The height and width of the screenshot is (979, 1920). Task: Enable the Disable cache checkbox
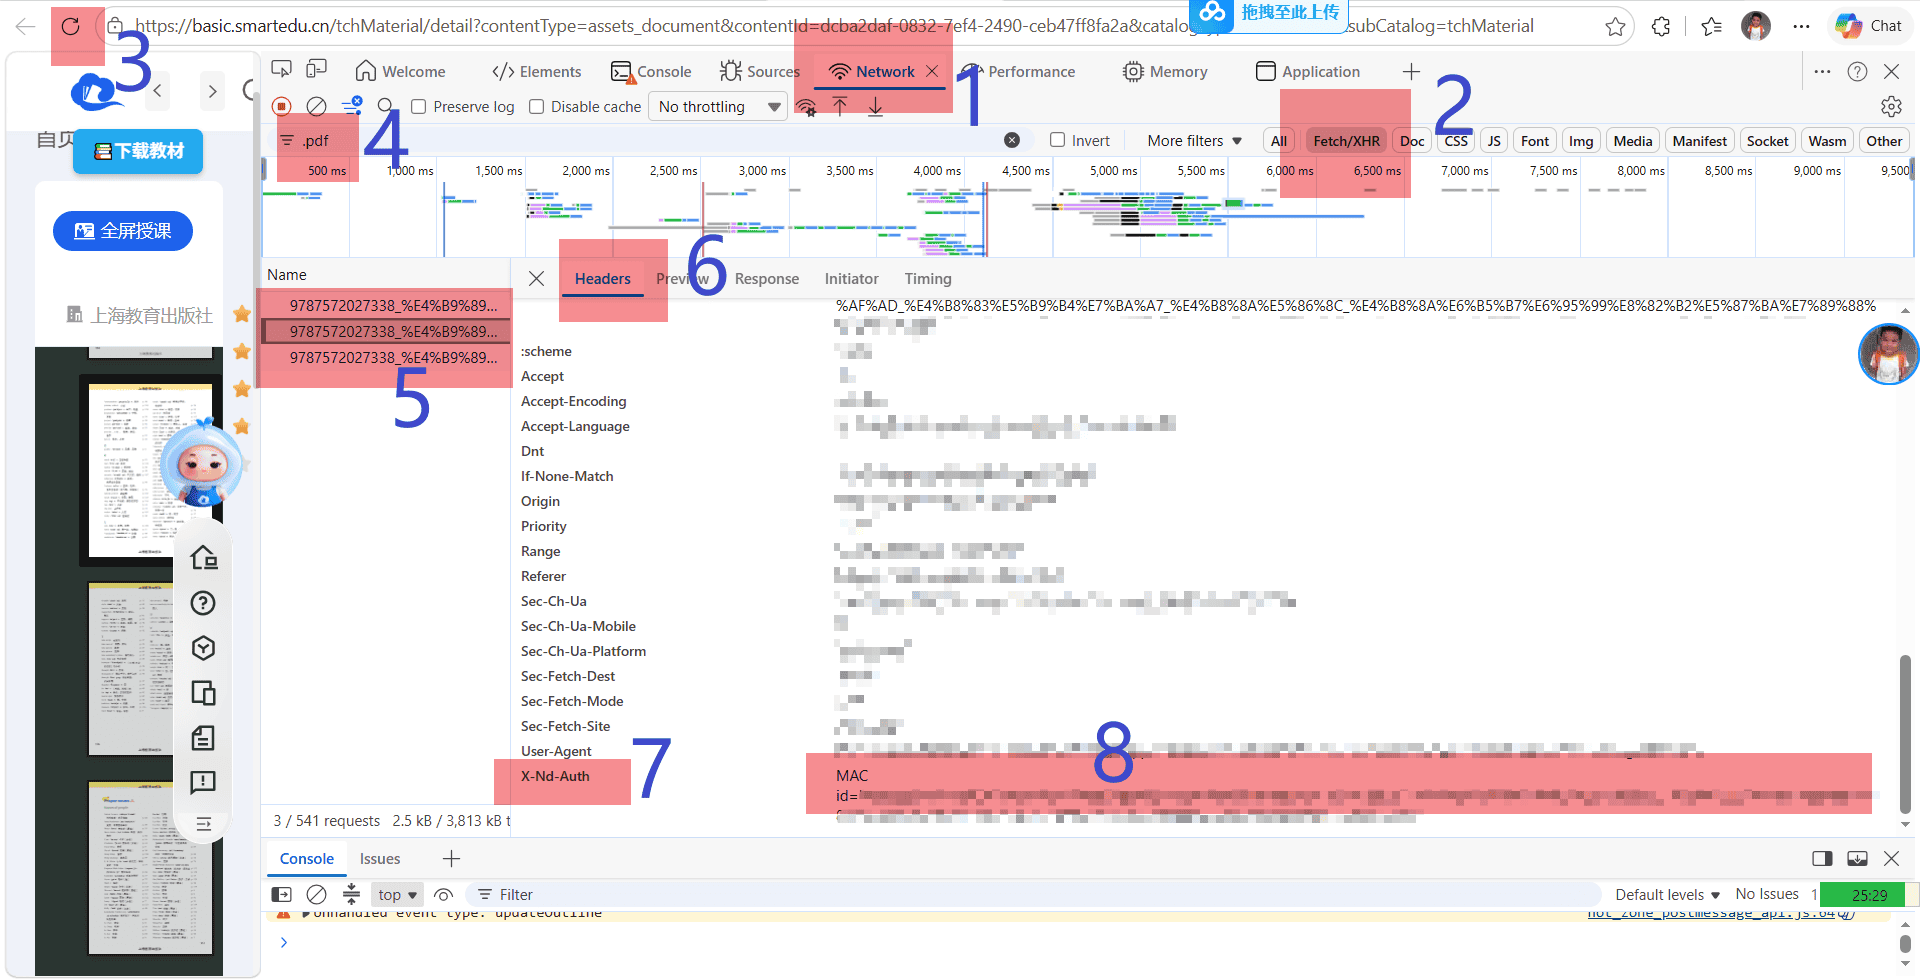pyautogui.click(x=537, y=107)
